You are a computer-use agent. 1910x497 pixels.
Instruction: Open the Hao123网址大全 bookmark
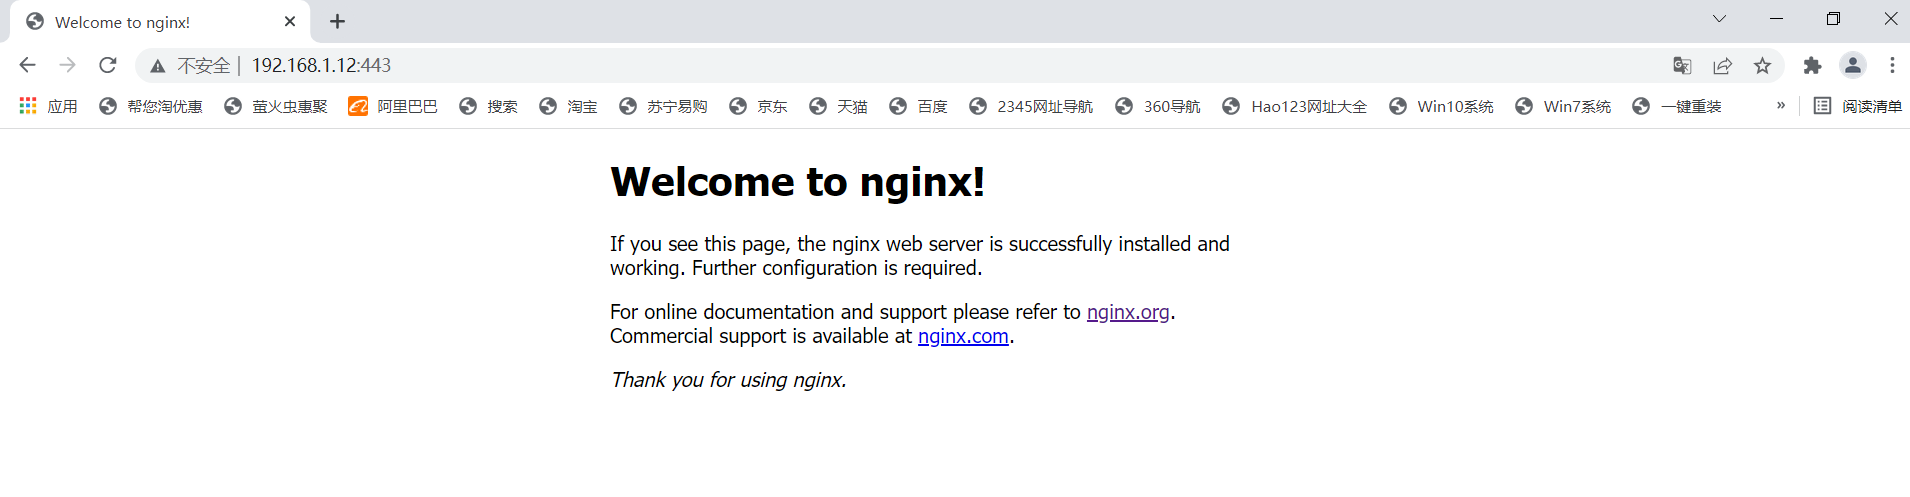[1295, 106]
